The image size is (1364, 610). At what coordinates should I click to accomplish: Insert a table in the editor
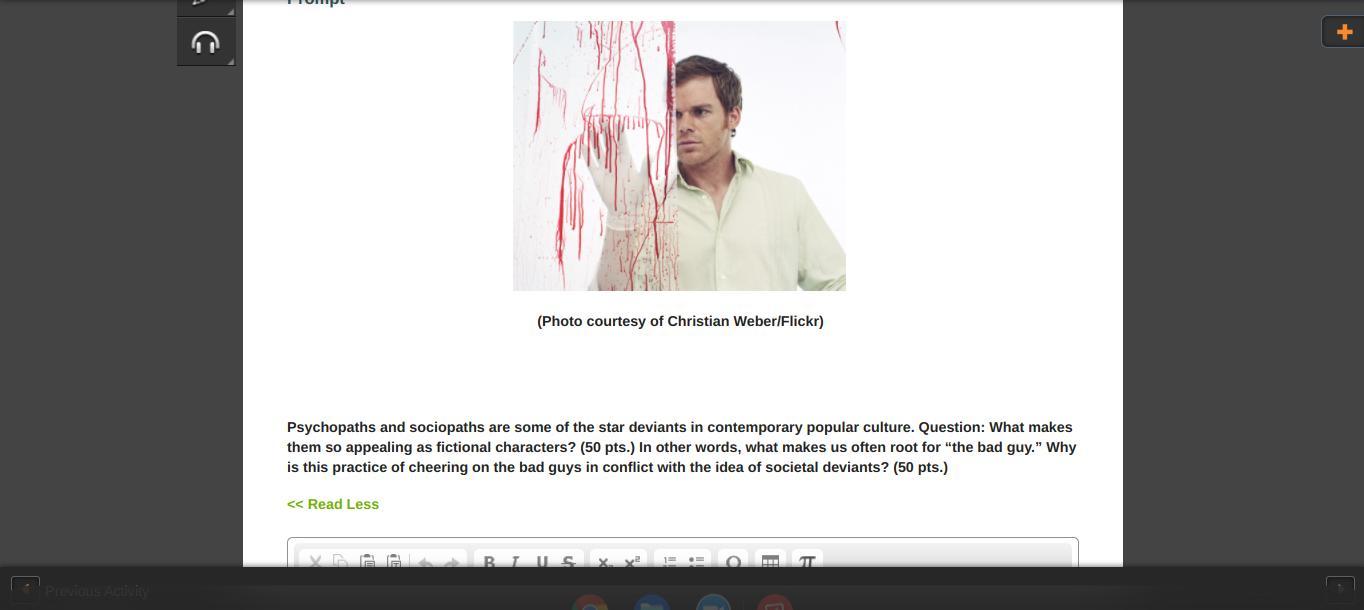click(x=770, y=562)
